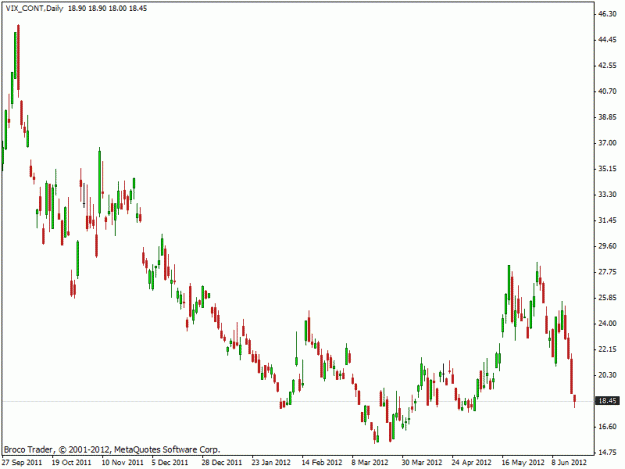This screenshot has width=625, height=469.
Task: Click the OHLC values 18.90 18.90 18.00 18.45
Action: (x=108, y=8)
